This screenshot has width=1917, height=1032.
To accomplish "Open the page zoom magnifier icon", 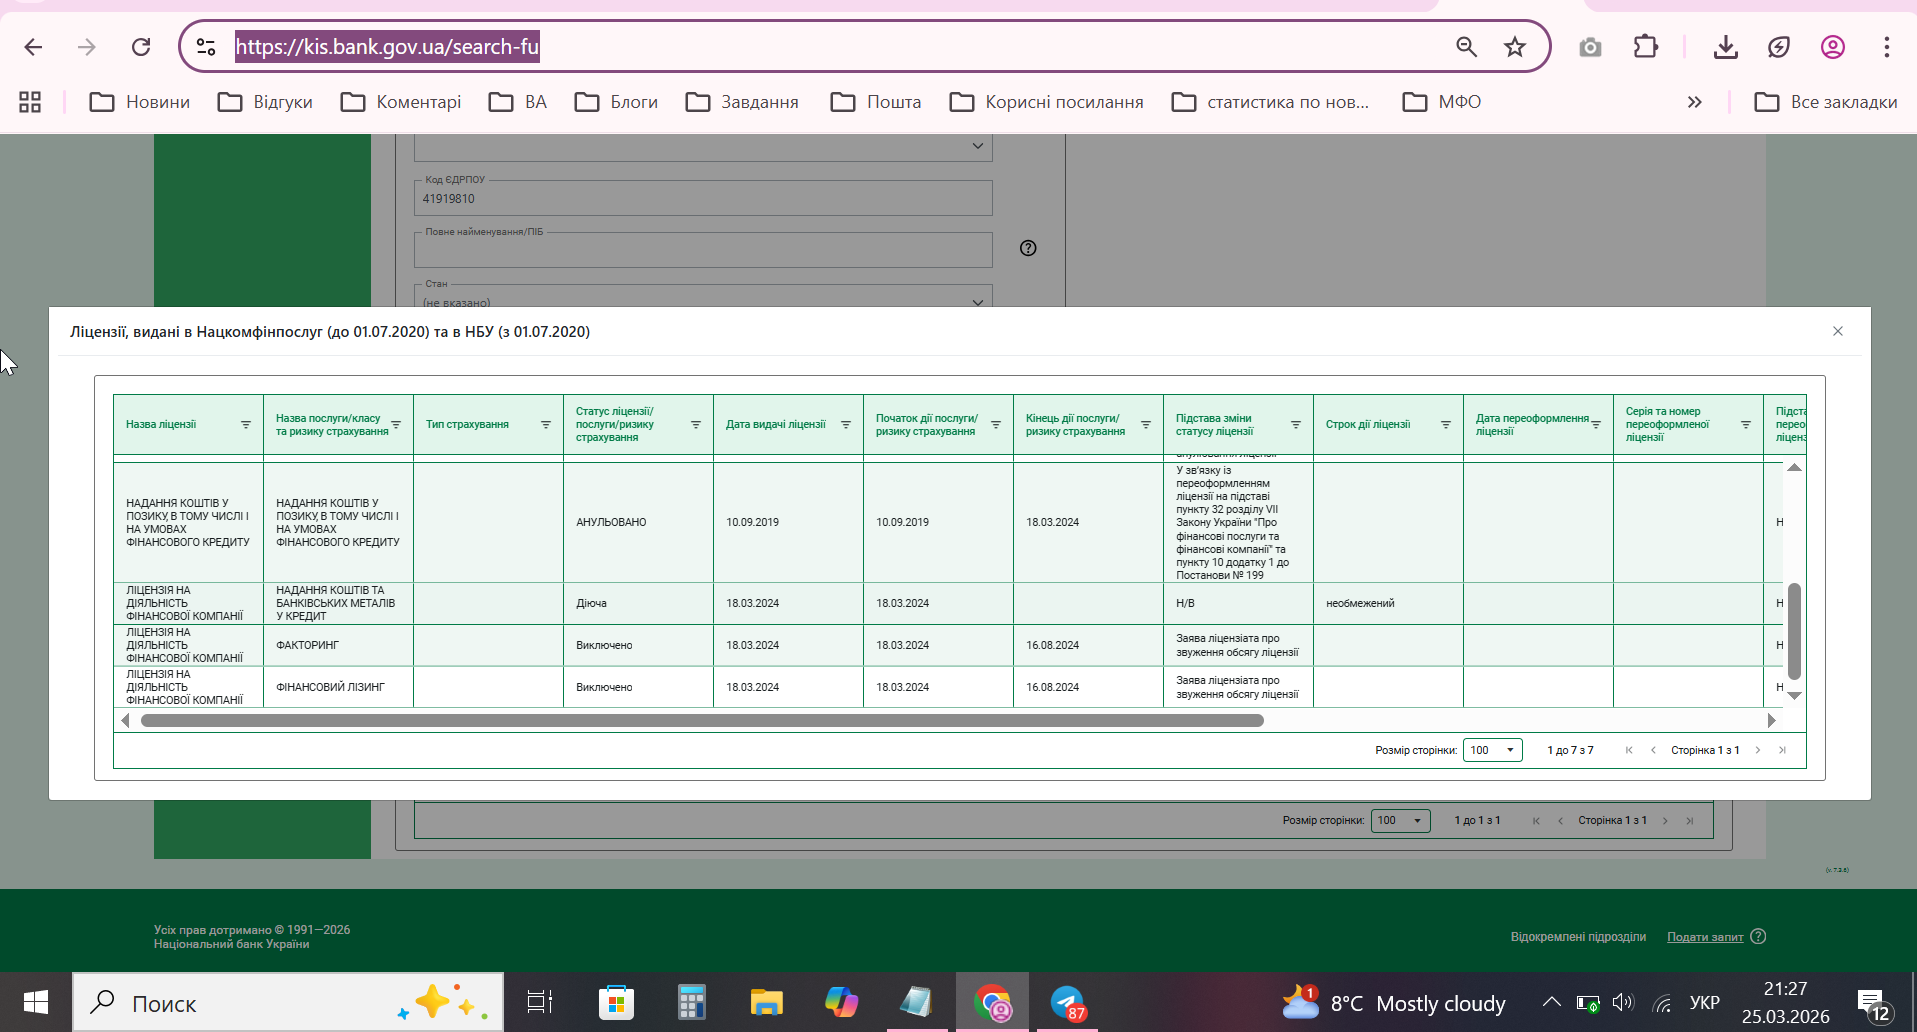I will pos(1466,47).
